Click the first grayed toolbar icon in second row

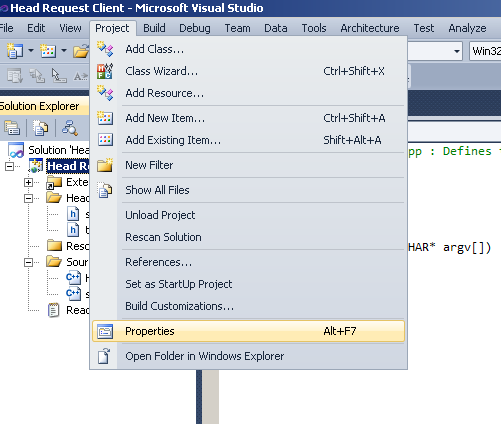point(15,76)
